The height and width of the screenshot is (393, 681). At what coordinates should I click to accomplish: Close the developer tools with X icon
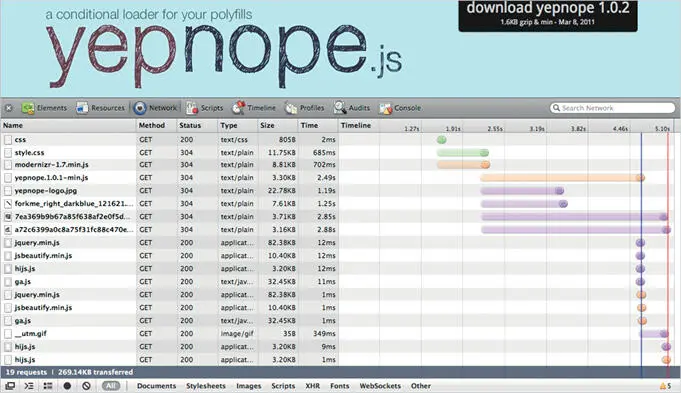[9, 108]
